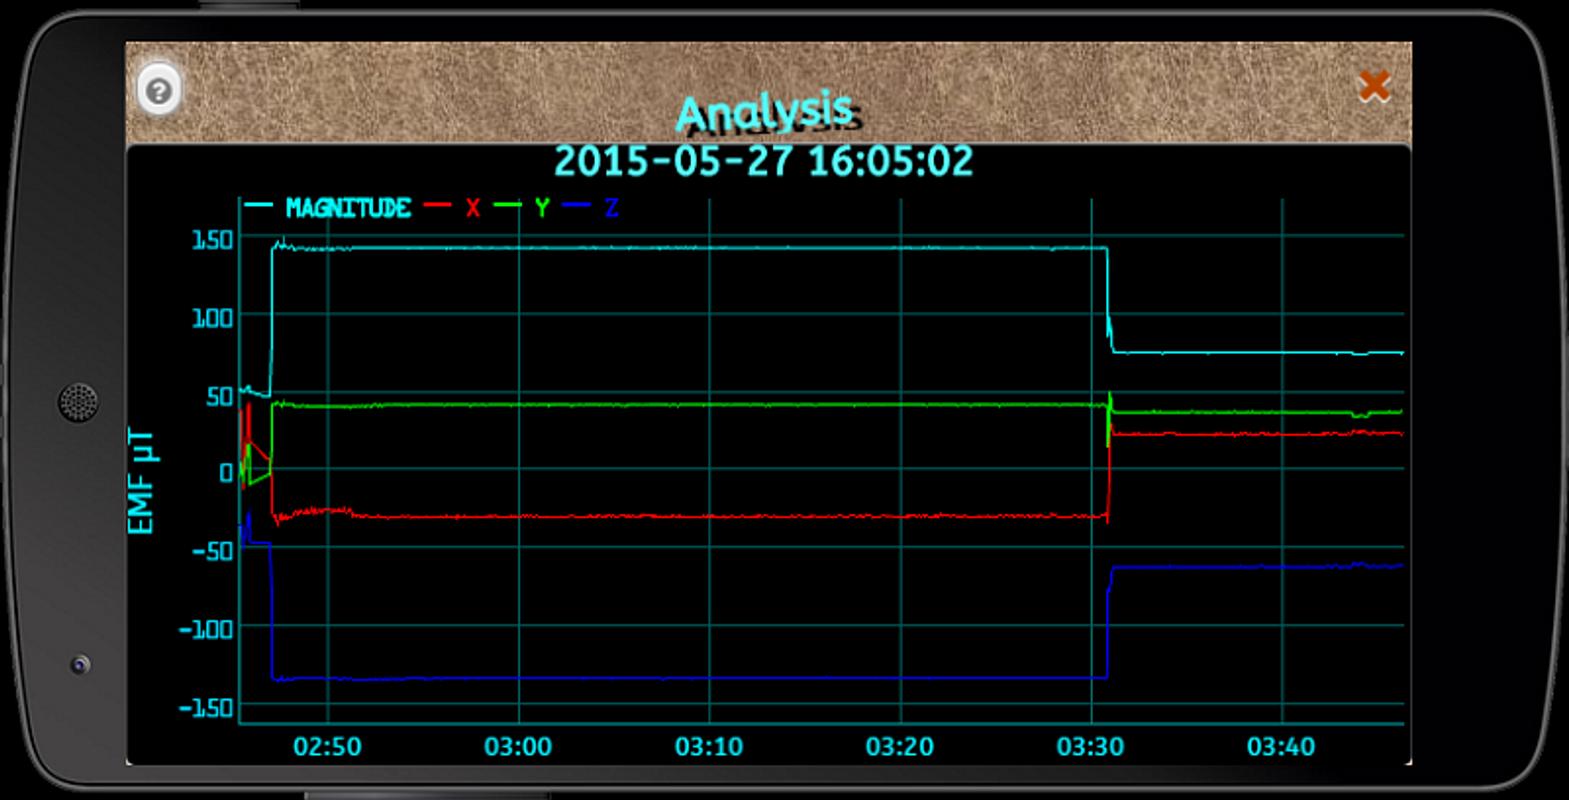Click the 100 y-axis value
1569x800 pixels.
[212, 318]
